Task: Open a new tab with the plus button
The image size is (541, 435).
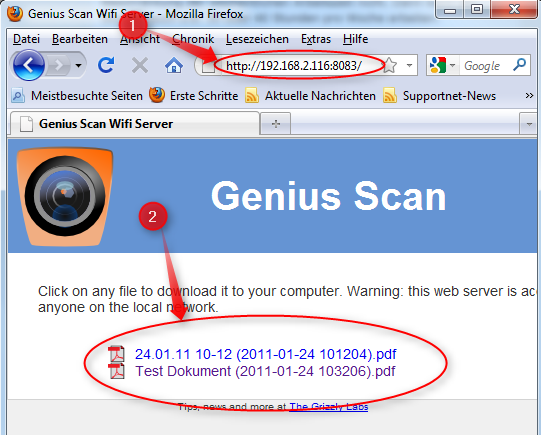Action: click(276, 123)
